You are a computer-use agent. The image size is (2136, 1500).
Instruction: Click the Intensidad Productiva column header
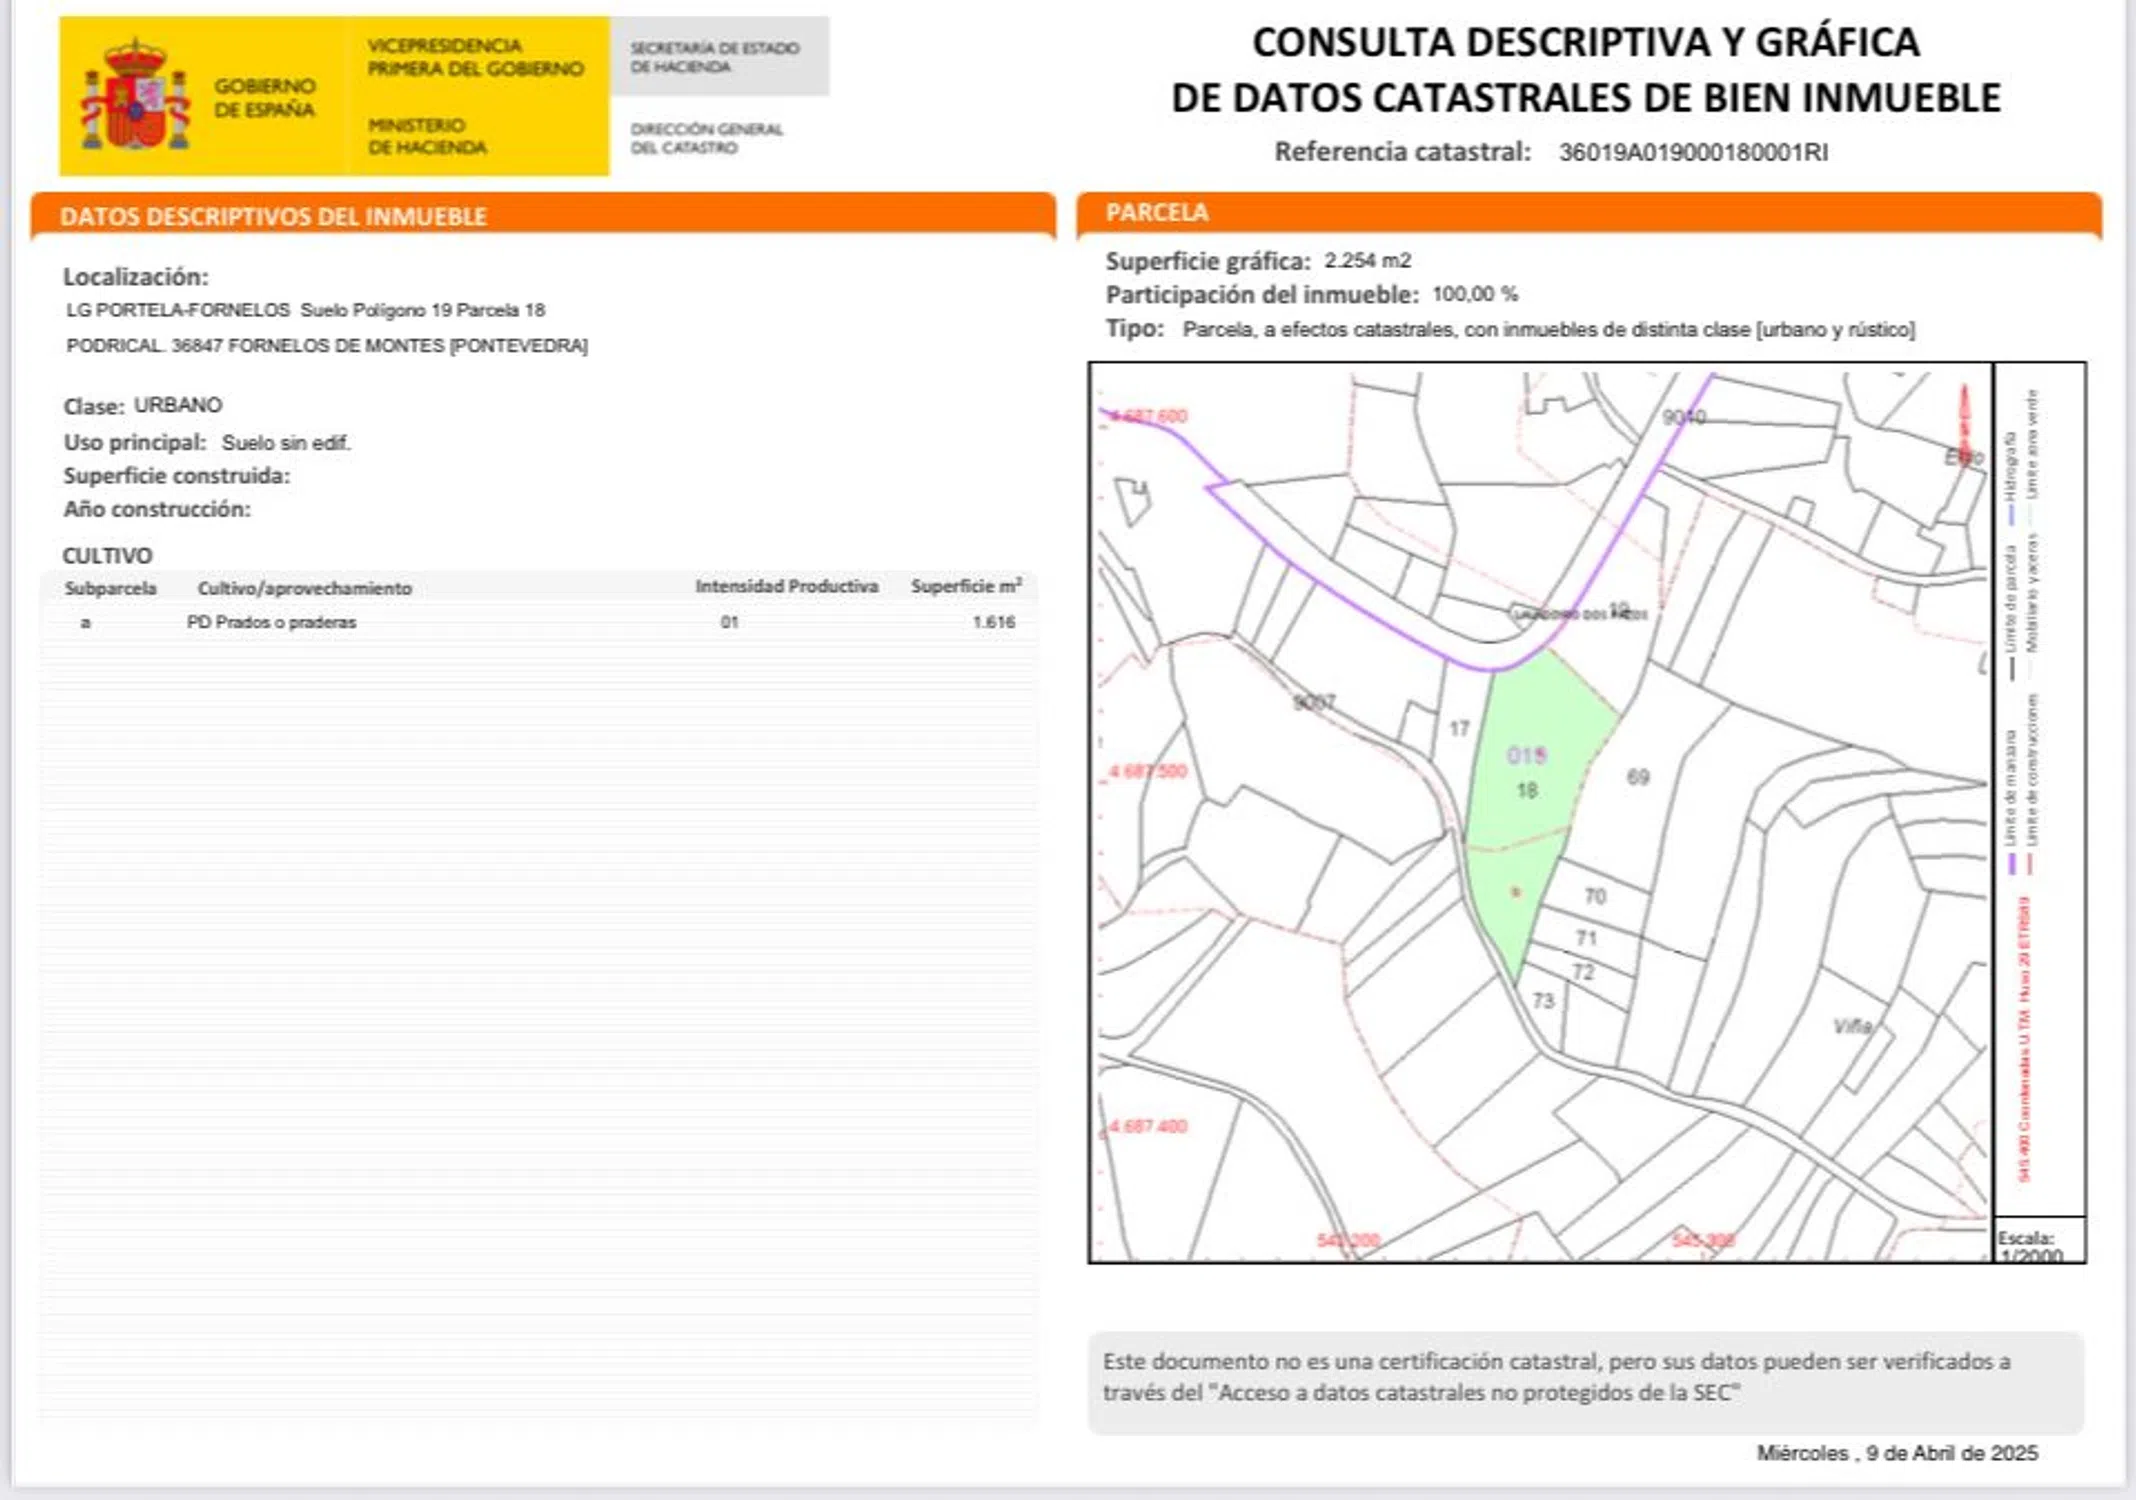786,587
